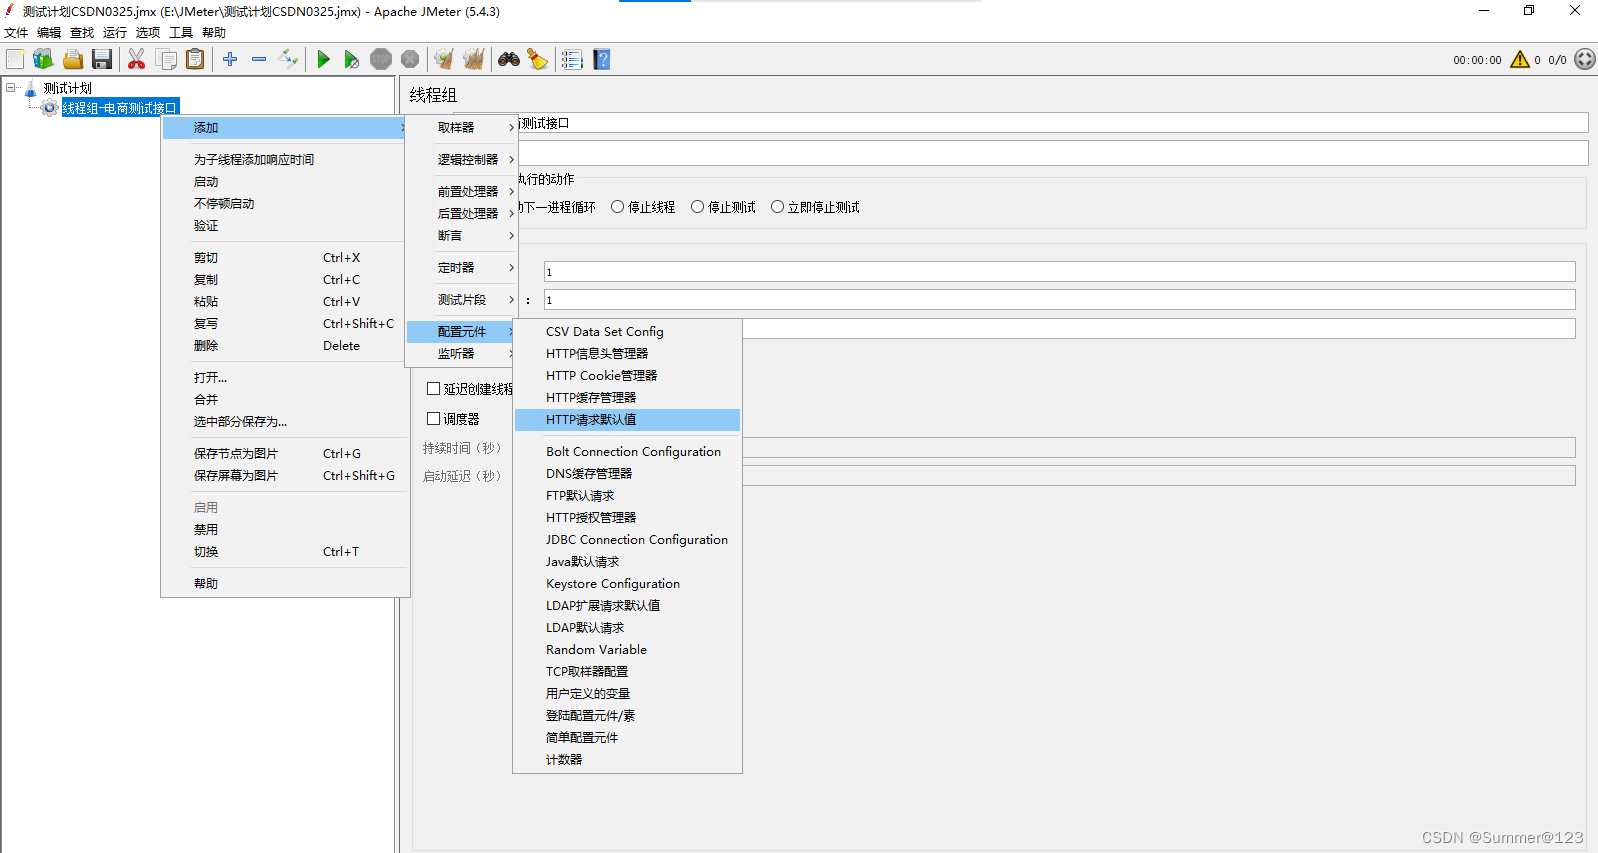This screenshot has height=853, width=1598.
Task: Open the Templates toolbar icon
Action: pyautogui.click(x=43, y=59)
